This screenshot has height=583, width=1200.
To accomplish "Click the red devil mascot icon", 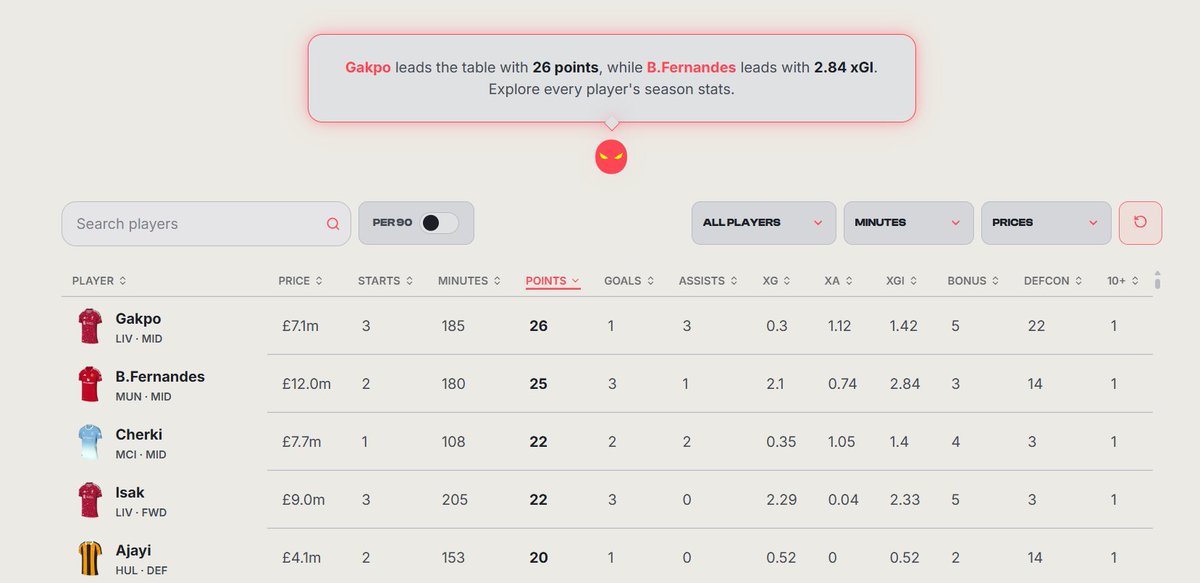I will click(x=611, y=157).
